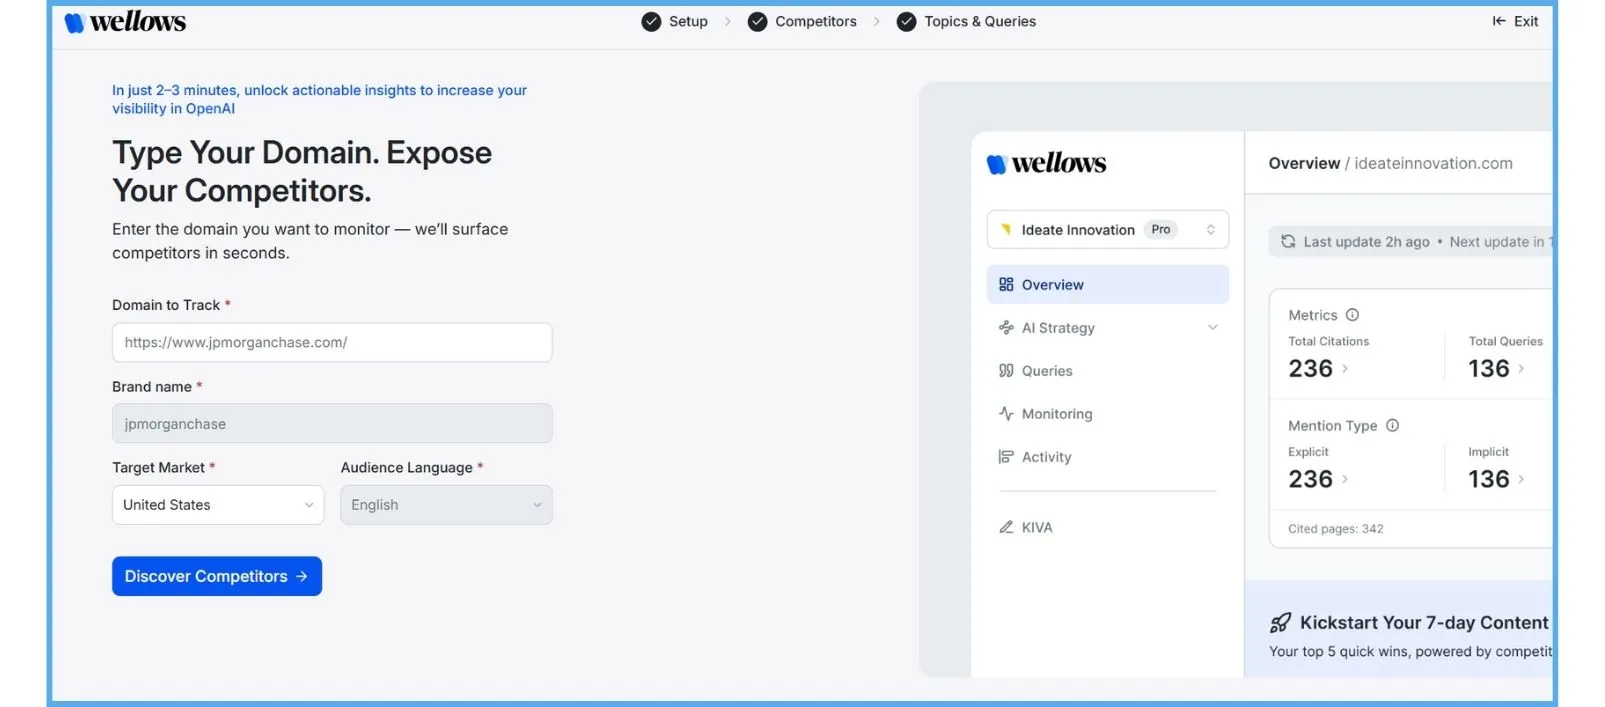1605x707 pixels.
Task: Click the "Type Your Domain. Expose Your Competitors." heading
Action: point(302,171)
